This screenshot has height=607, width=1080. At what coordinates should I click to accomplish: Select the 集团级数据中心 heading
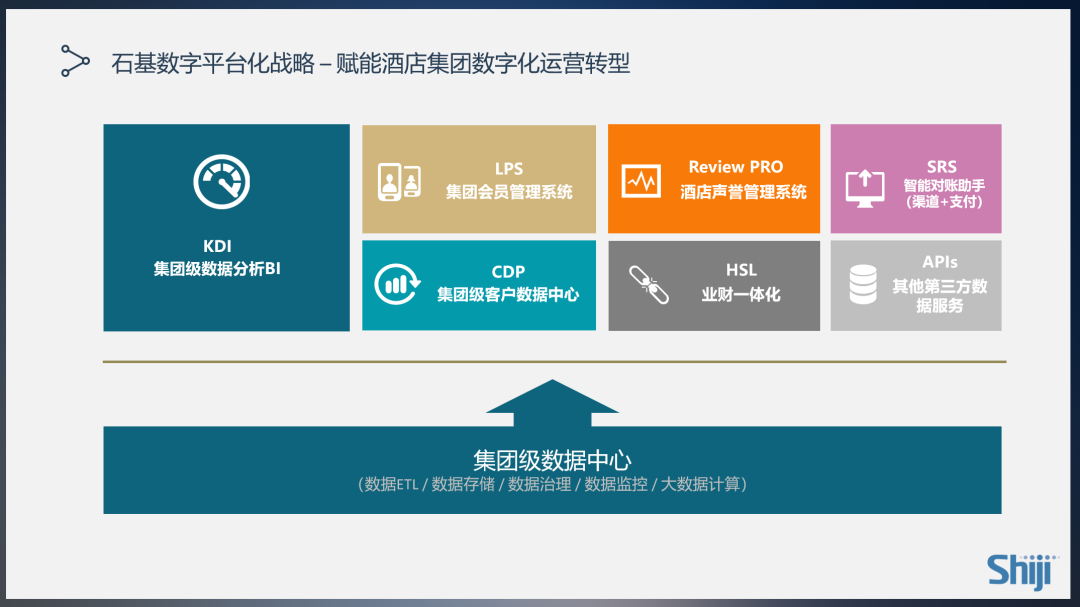coord(552,460)
